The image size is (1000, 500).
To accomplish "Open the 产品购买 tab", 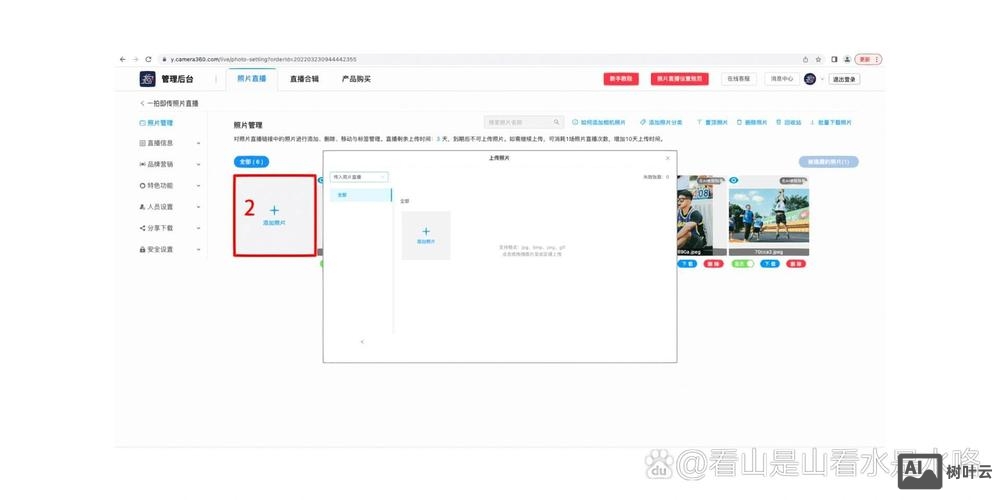I will click(356, 79).
